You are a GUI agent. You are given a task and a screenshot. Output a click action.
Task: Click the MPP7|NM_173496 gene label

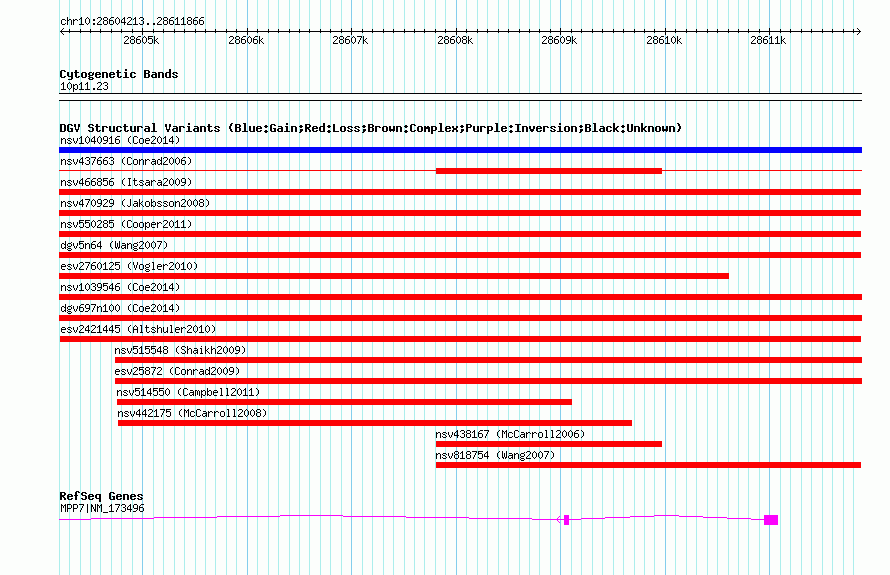point(102,509)
